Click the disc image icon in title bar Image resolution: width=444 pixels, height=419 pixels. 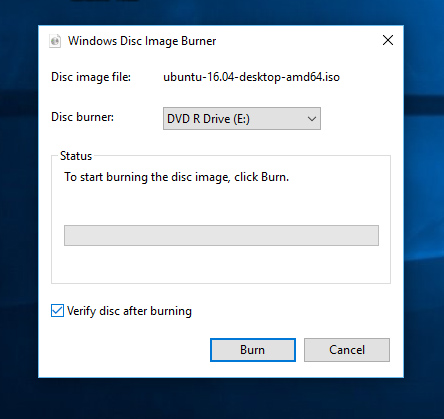[55, 41]
